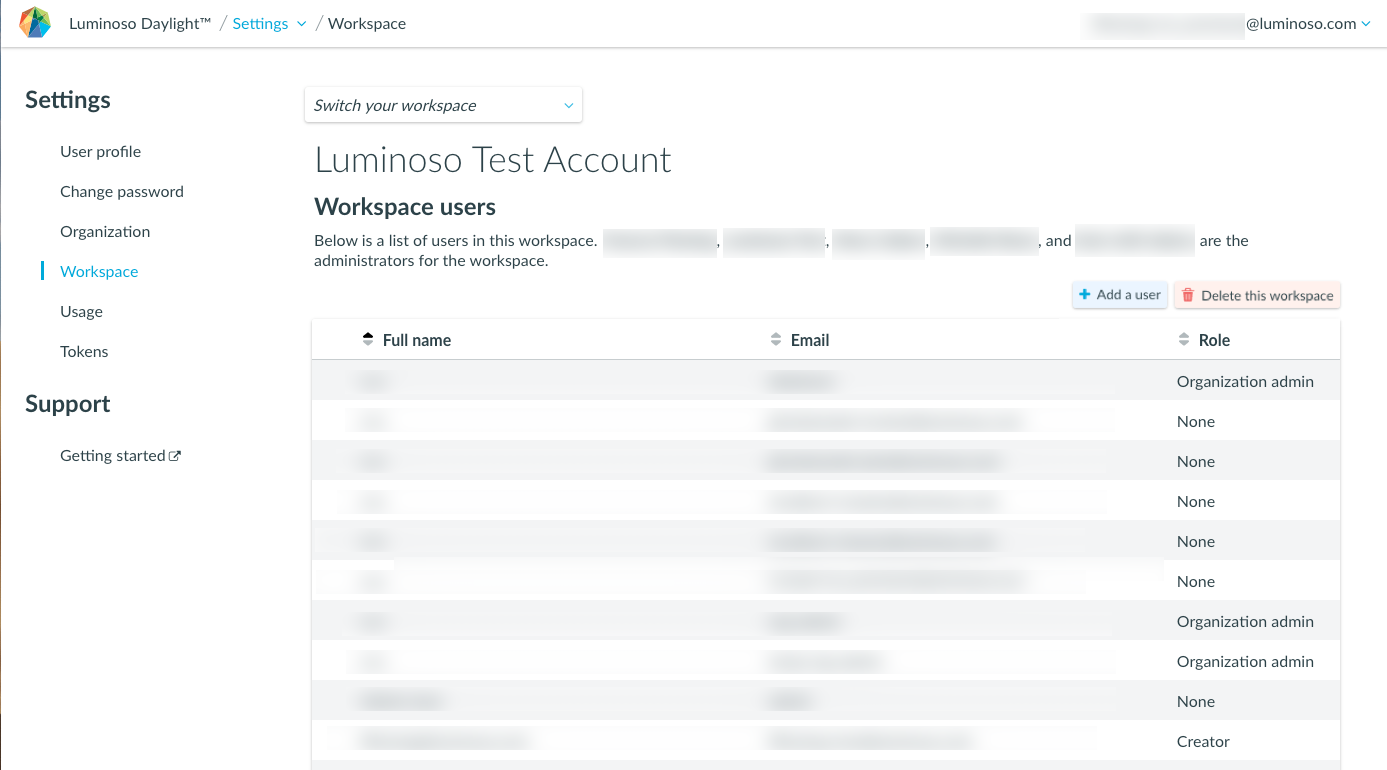Click the Role sort arrows
This screenshot has height=770, width=1387.
(x=1184, y=340)
